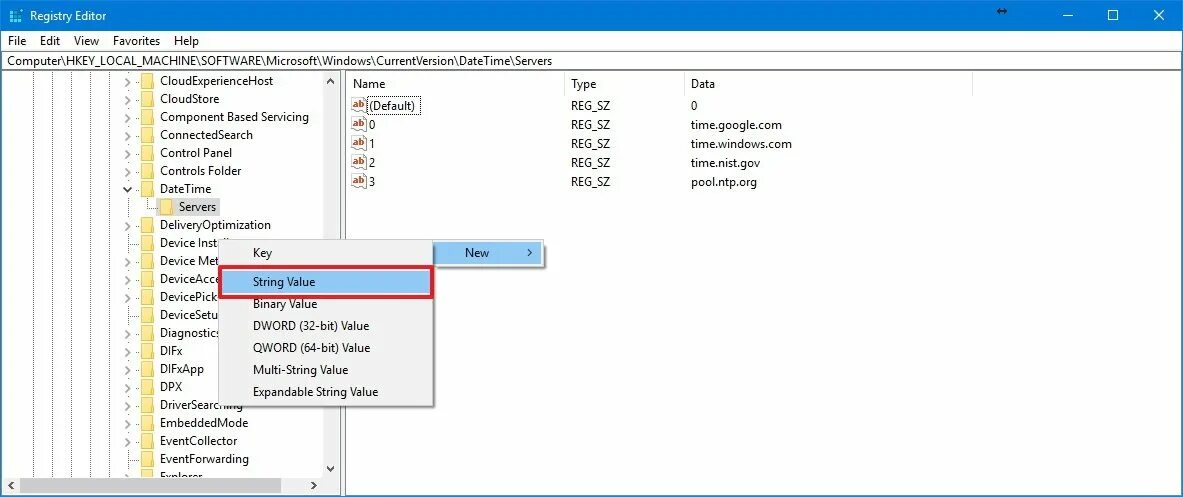This screenshot has width=1183, height=497.
Task: Click the Servers folder icon
Action: click(166, 207)
